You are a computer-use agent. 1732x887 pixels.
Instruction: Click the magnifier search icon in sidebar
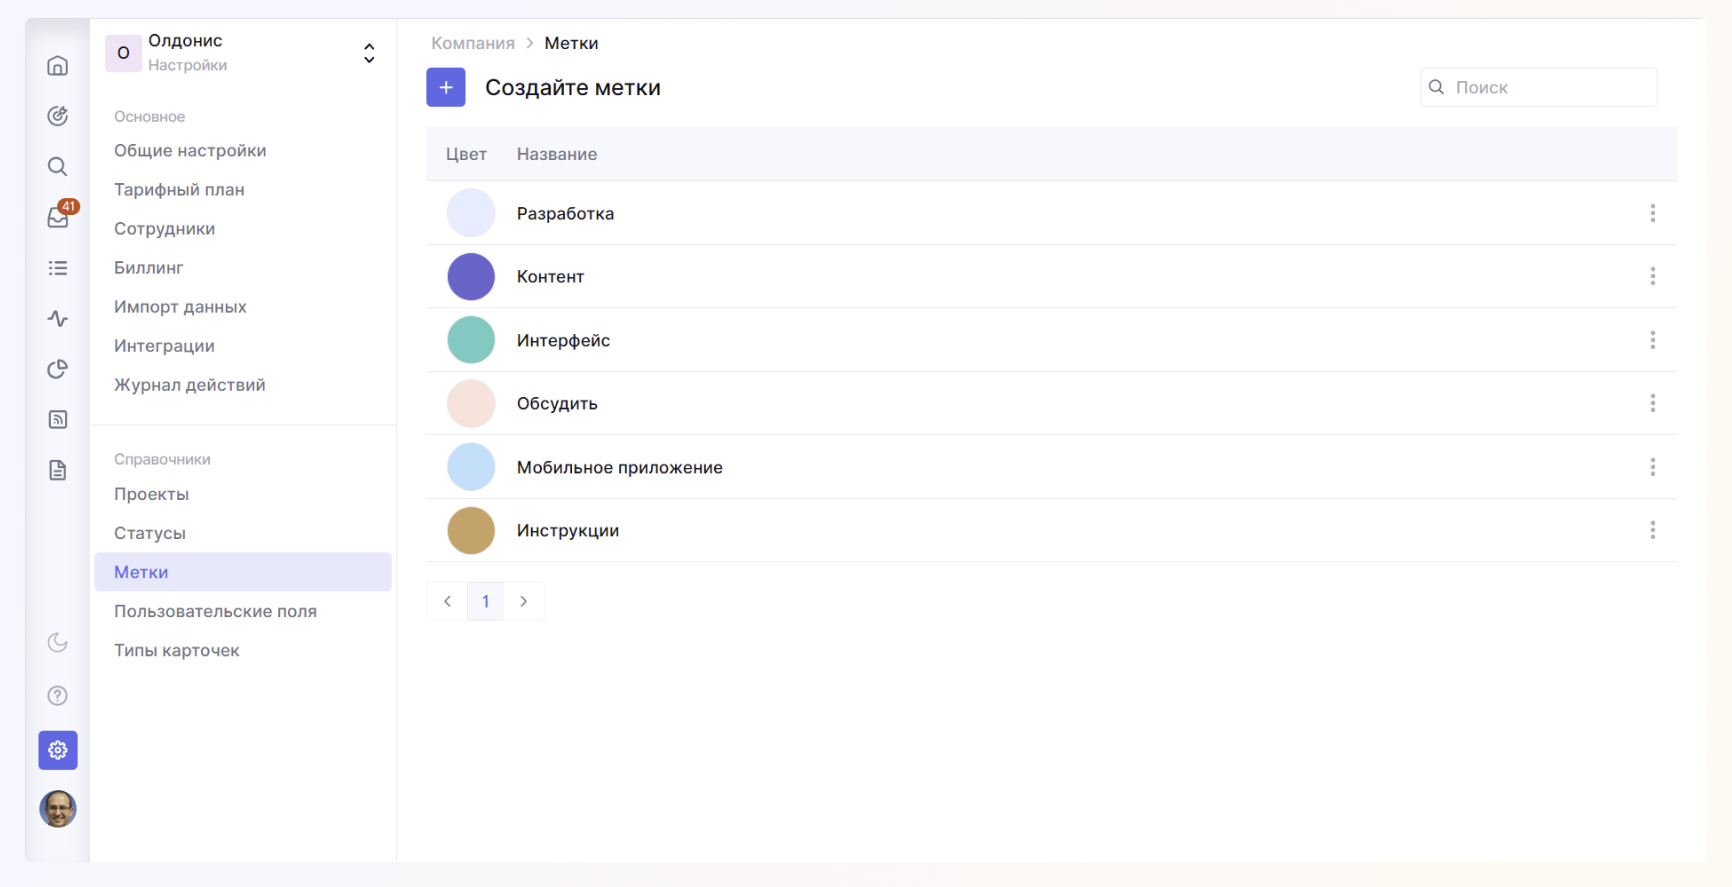click(x=58, y=167)
